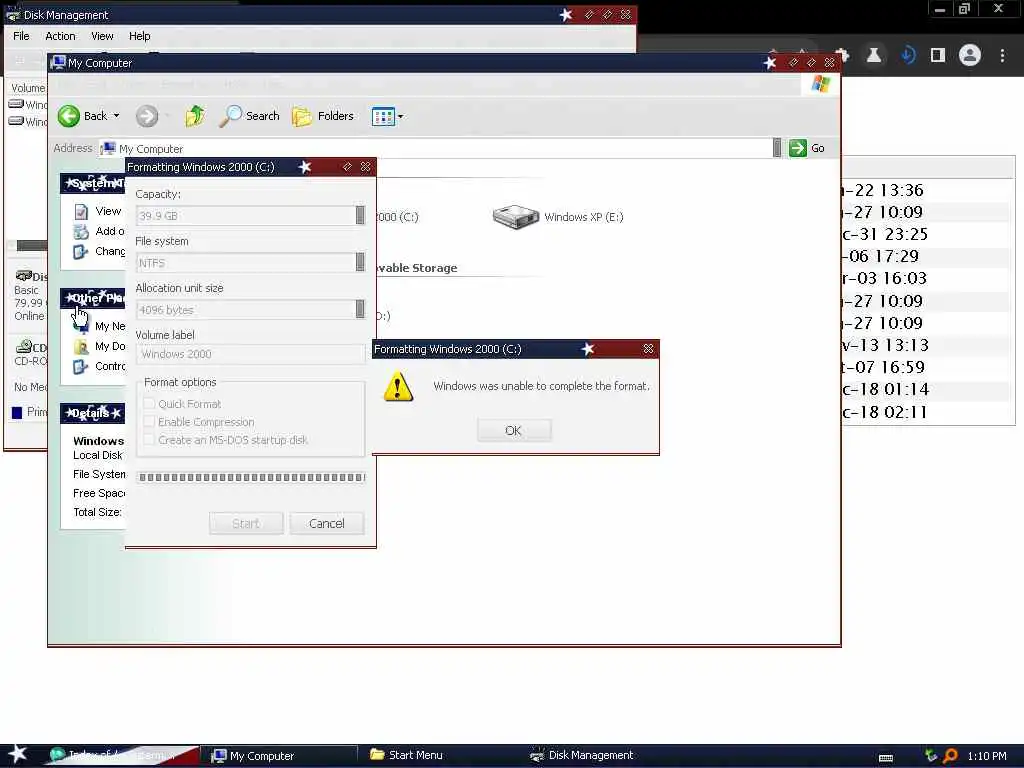Click the Control Panel icon in Other Places
1024x768 pixels.
click(x=81, y=366)
